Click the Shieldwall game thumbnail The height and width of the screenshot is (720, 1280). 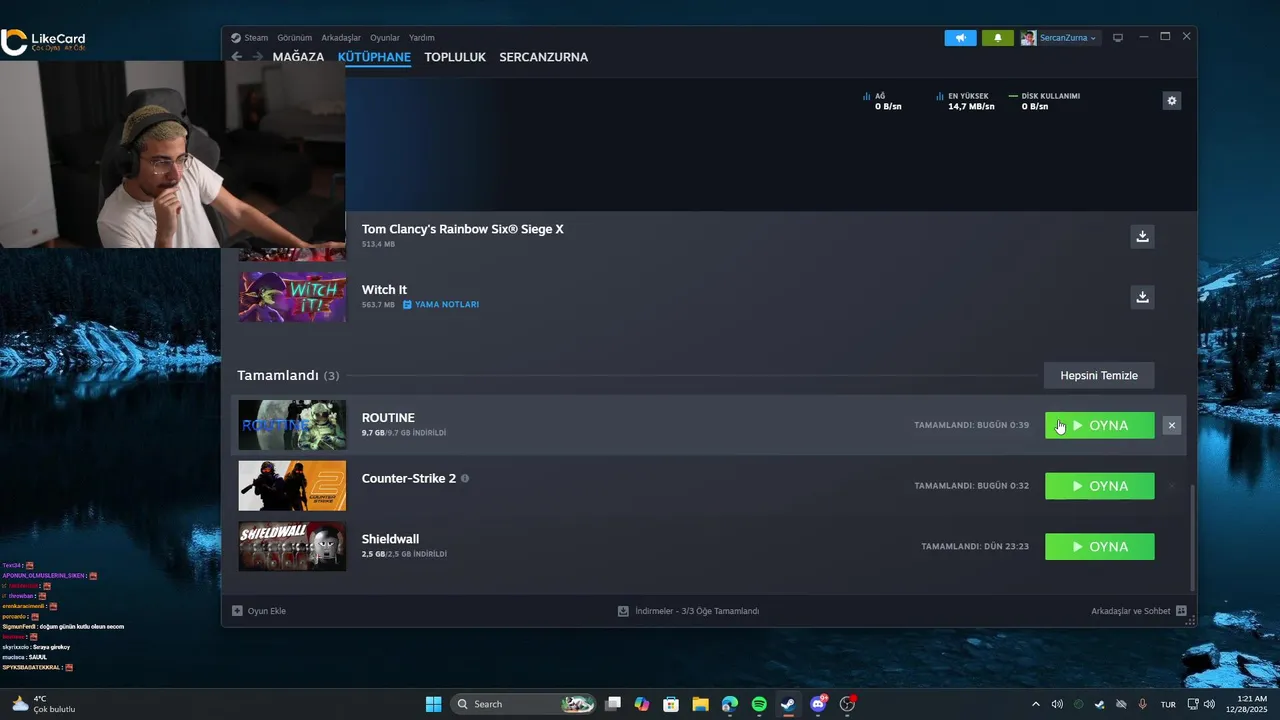[292, 547]
